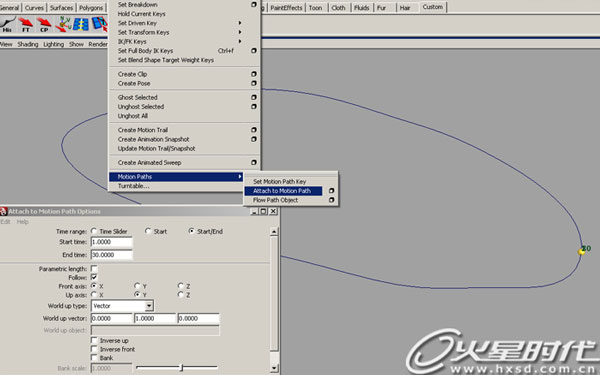Click the CP shelf icon

tap(44, 24)
